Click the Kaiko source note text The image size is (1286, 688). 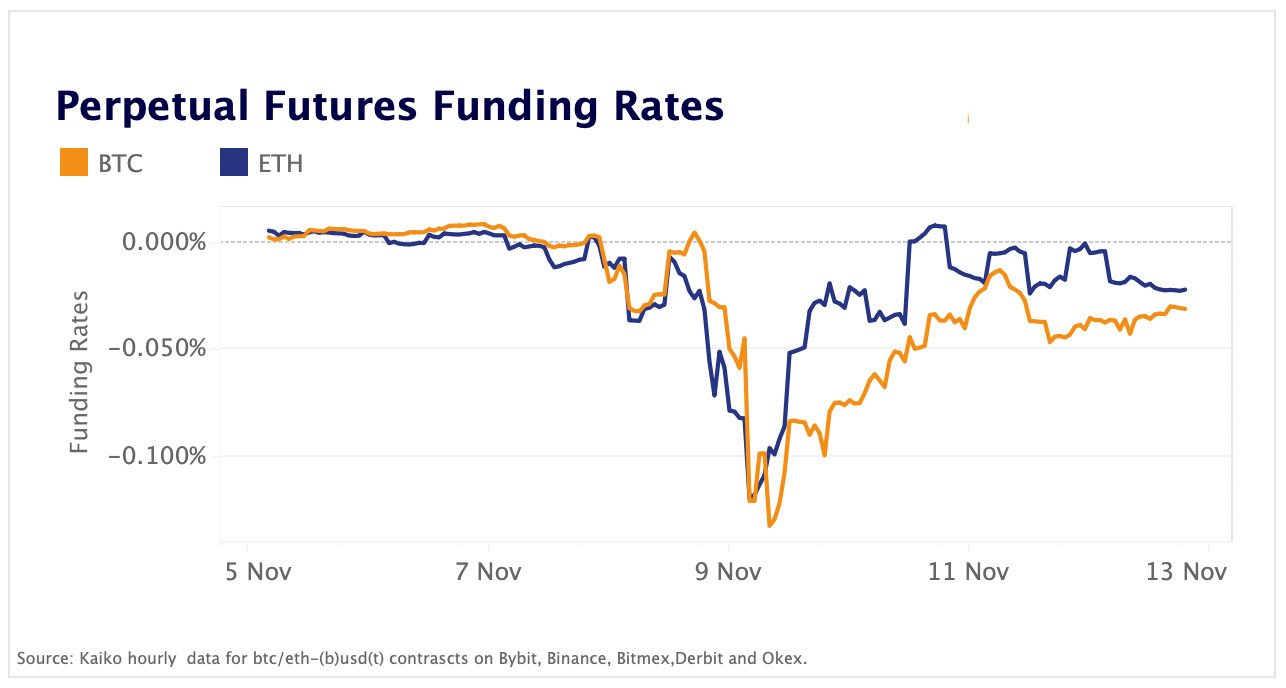click(x=412, y=658)
